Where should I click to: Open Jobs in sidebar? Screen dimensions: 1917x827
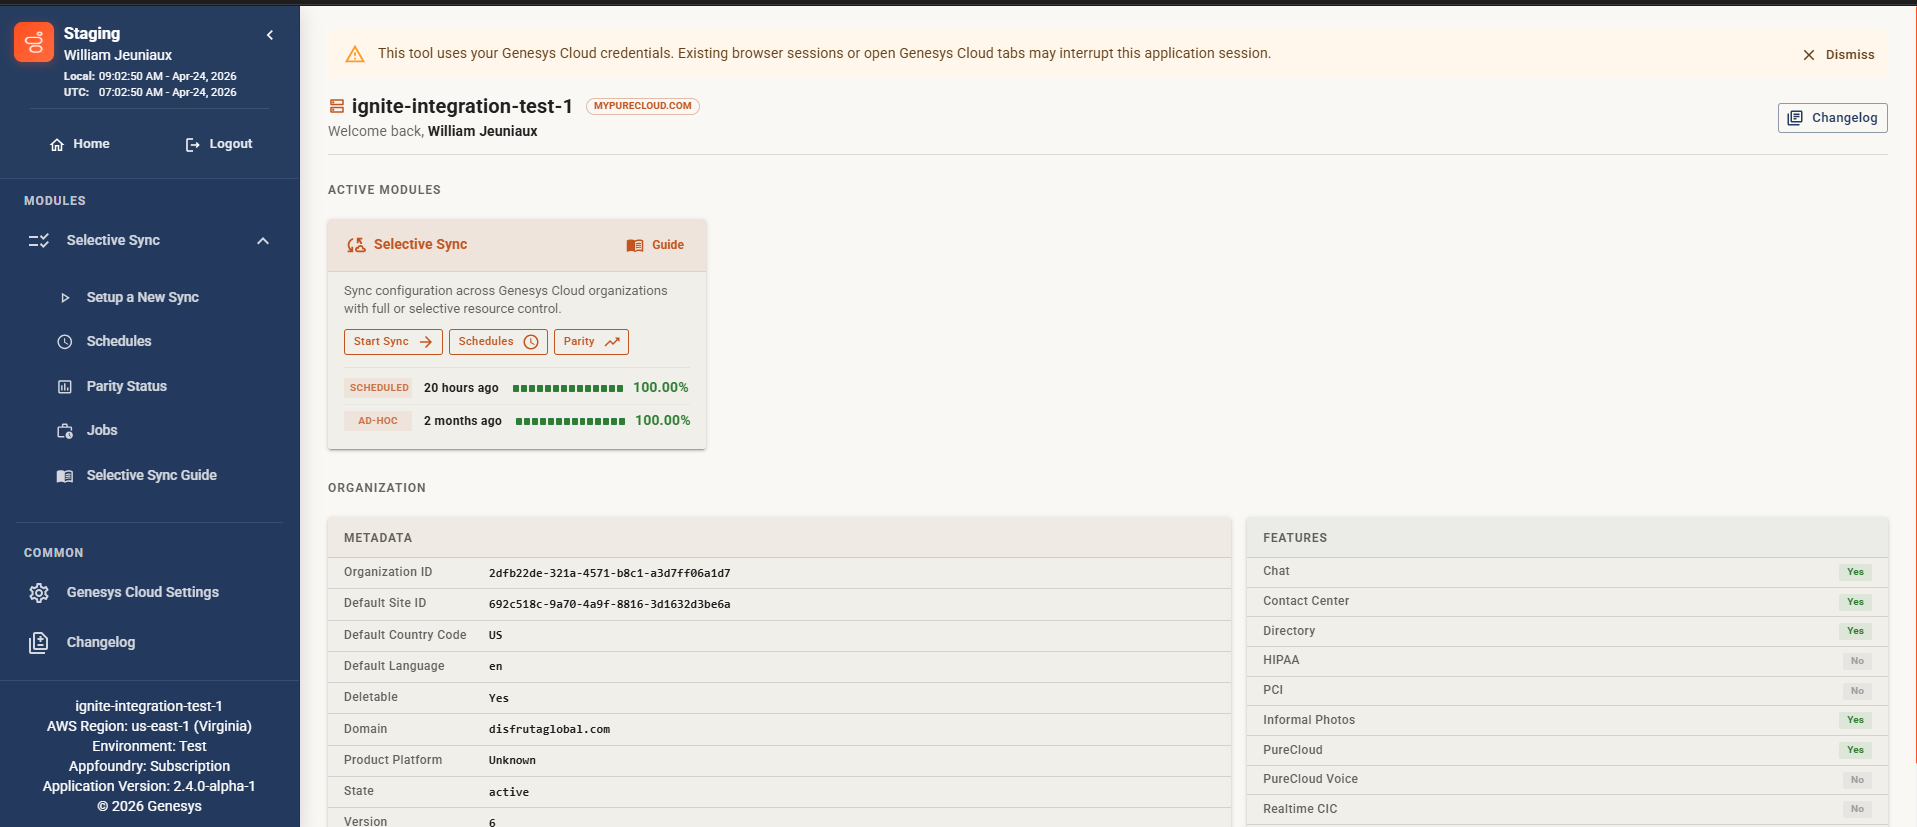[101, 430]
